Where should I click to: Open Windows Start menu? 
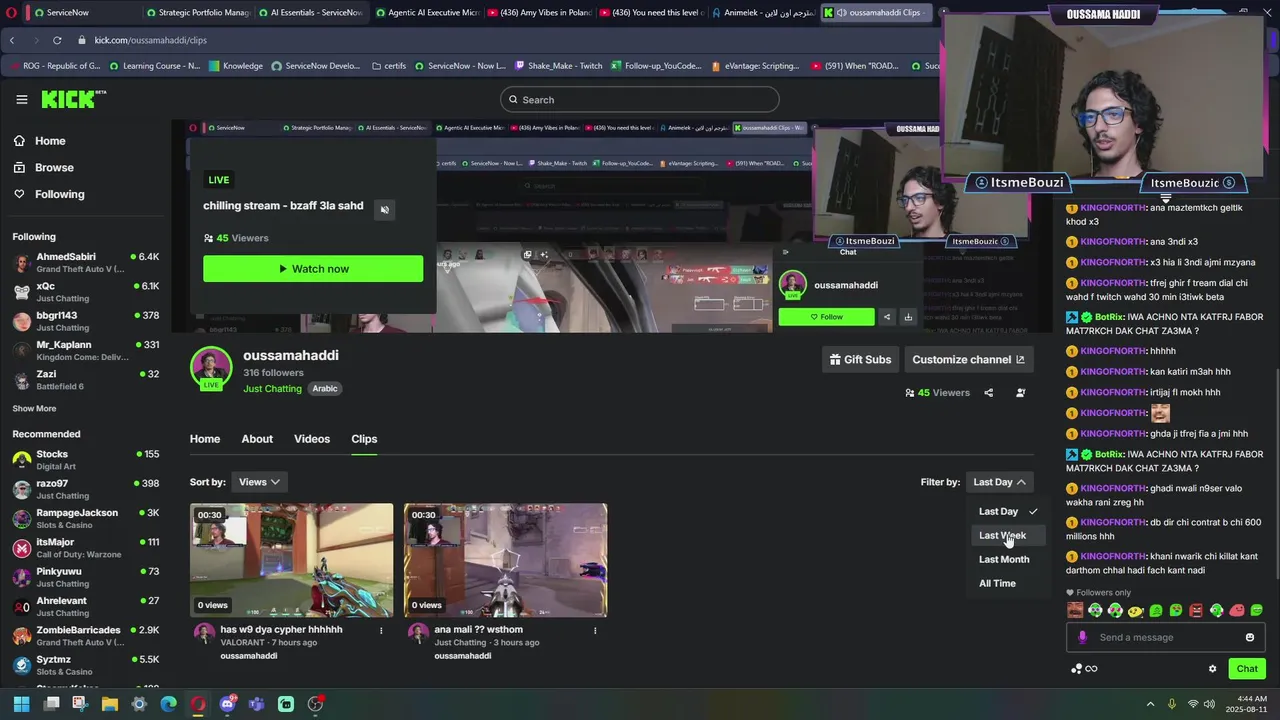click(21, 704)
